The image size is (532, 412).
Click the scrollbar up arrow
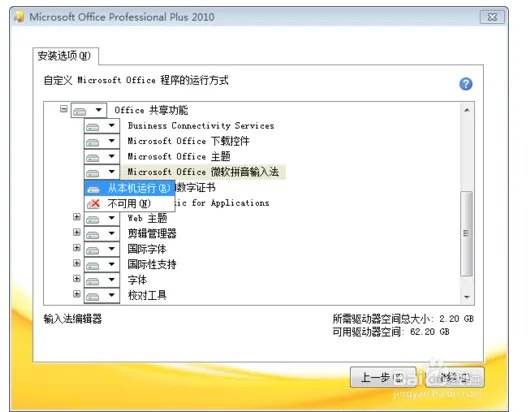coord(467,110)
